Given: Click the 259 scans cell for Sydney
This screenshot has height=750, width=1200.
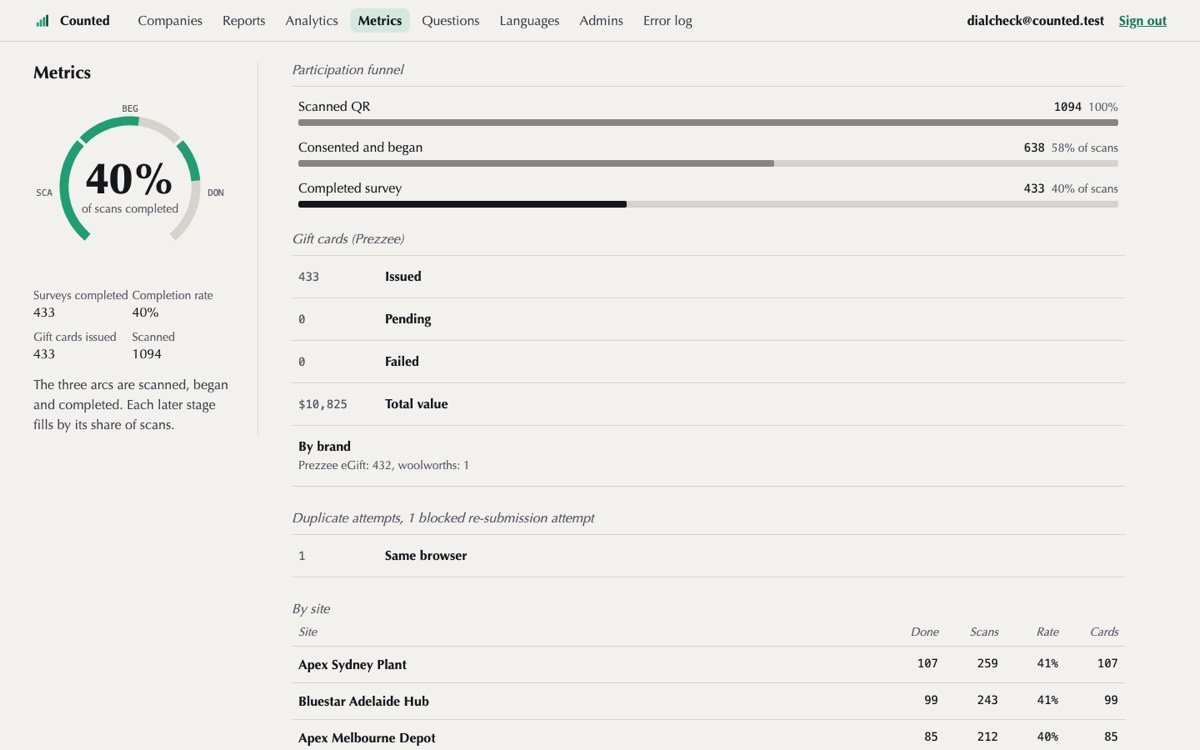Looking at the screenshot, I should pyautogui.click(x=988, y=664).
